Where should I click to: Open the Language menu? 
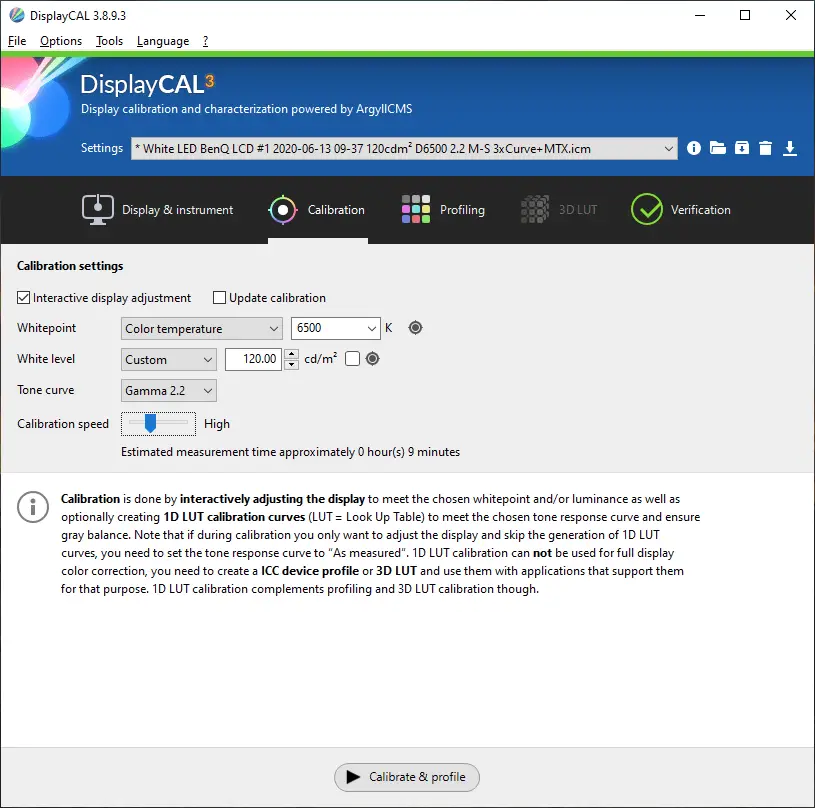tap(163, 41)
